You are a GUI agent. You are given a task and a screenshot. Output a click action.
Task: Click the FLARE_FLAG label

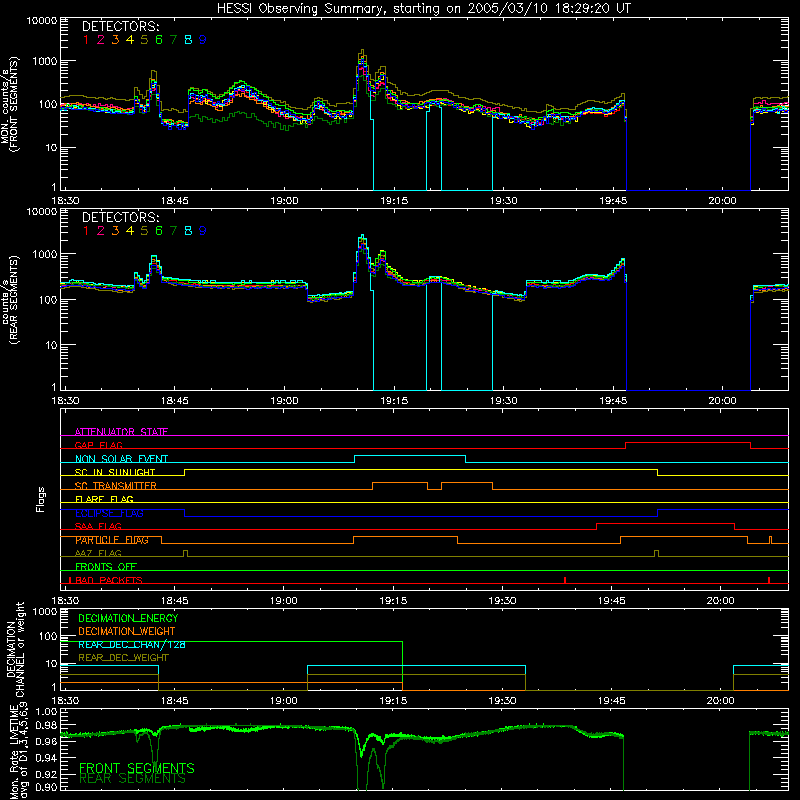pos(104,499)
